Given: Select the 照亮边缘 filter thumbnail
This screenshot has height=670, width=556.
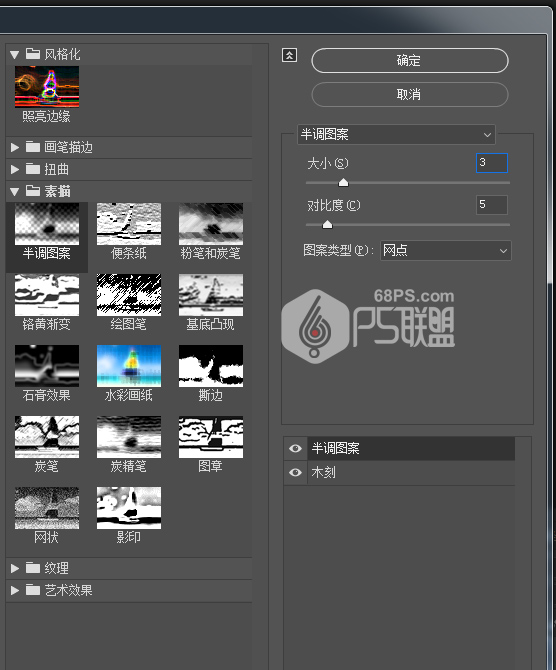Looking at the screenshot, I should click(47, 87).
